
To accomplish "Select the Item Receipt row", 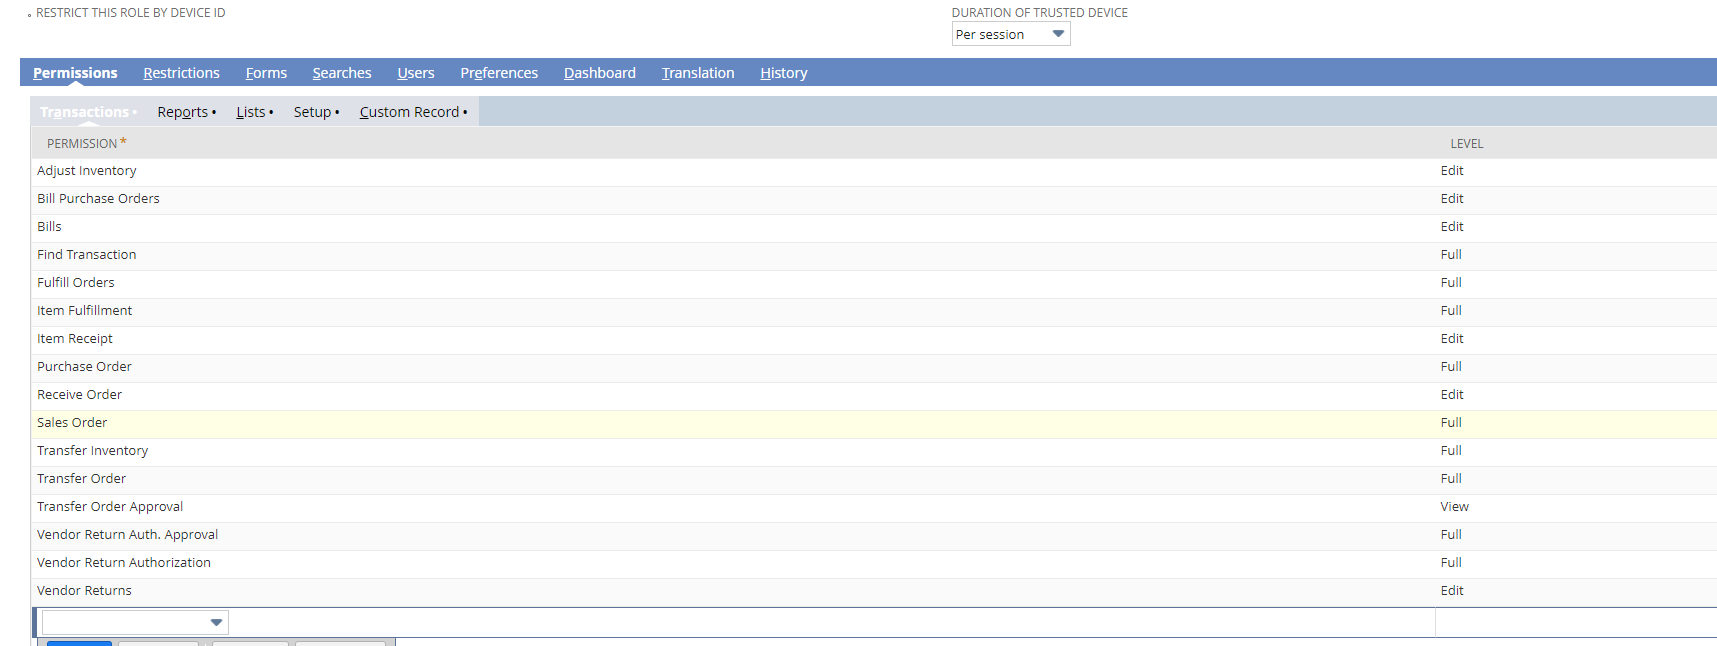I will click(x=874, y=339).
